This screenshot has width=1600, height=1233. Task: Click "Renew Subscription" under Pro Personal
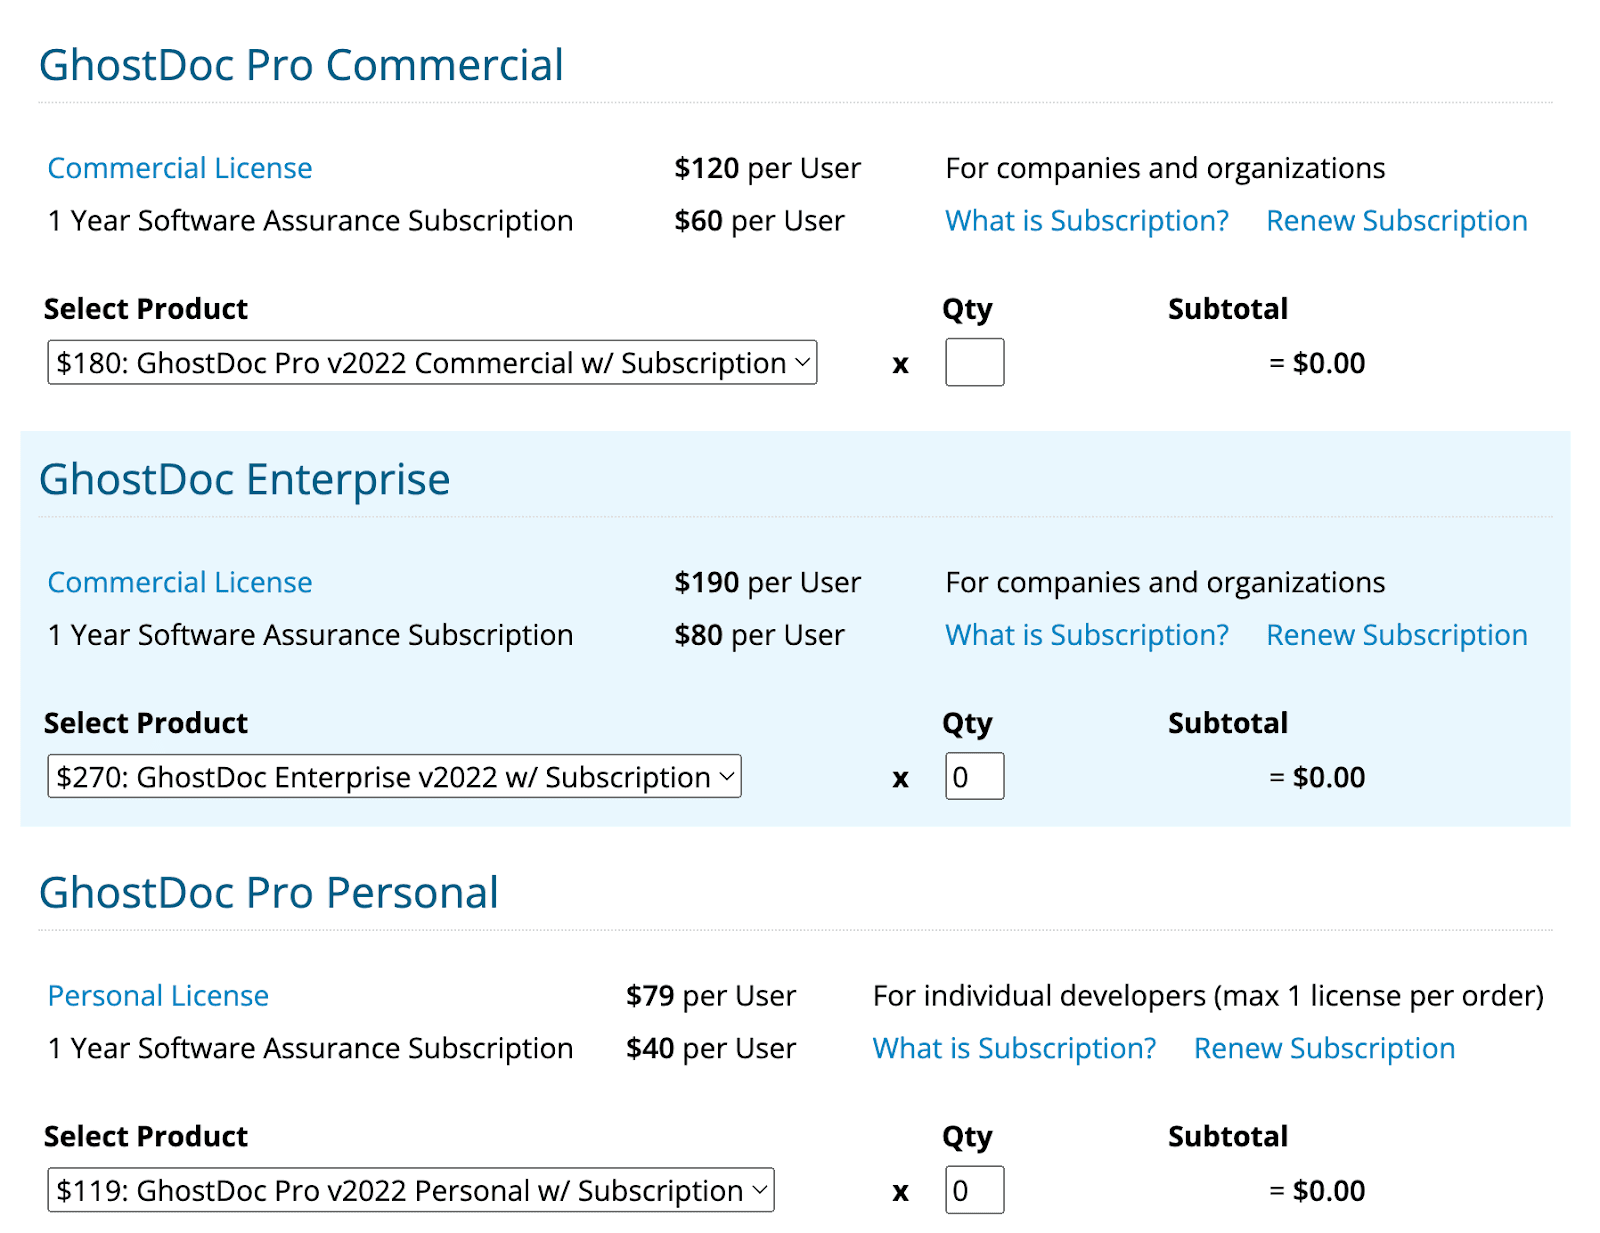click(x=1324, y=1048)
